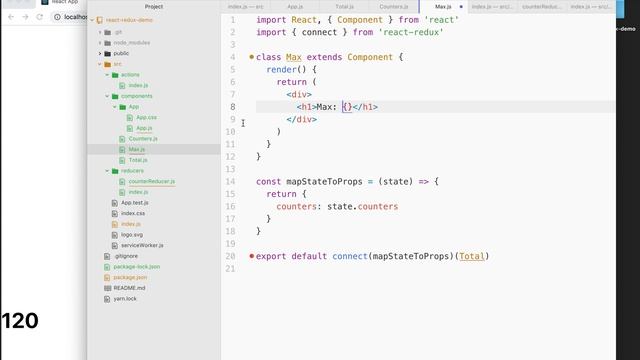Collapse the components folder chevron
The height and width of the screenshot is (360, 640).
(x=107, y=96)
